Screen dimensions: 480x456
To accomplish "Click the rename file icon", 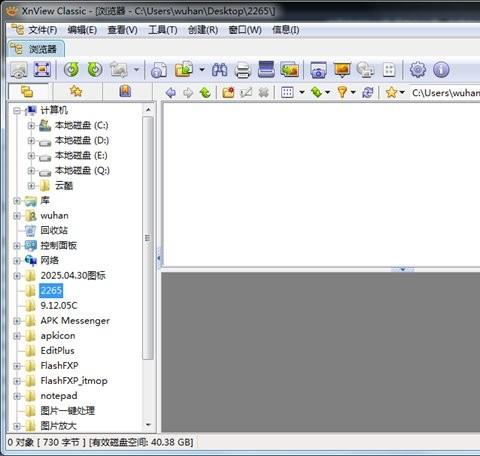I will click(x=246, y=92).
